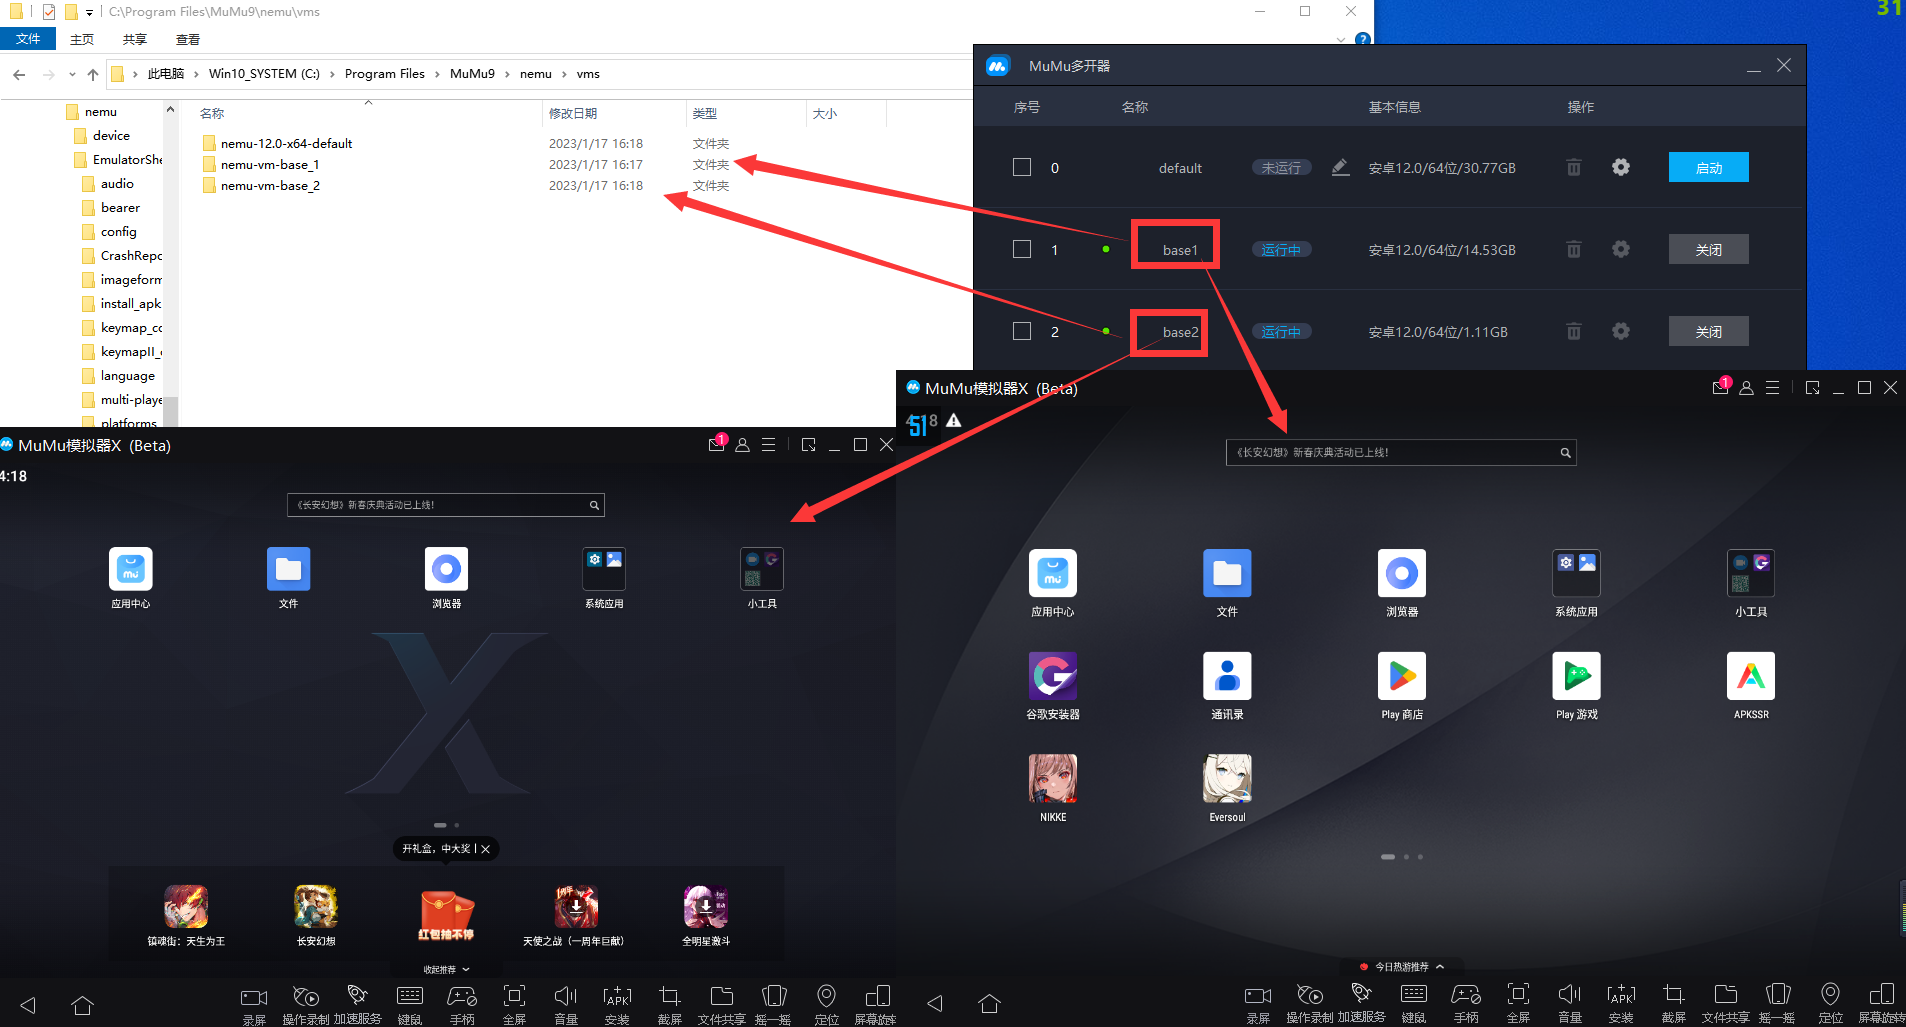Image resolution: width=1906 pixels, height=1027 pixels.
Task: Launch NIKKE game in right emulator
Action: click(1053, 779)
